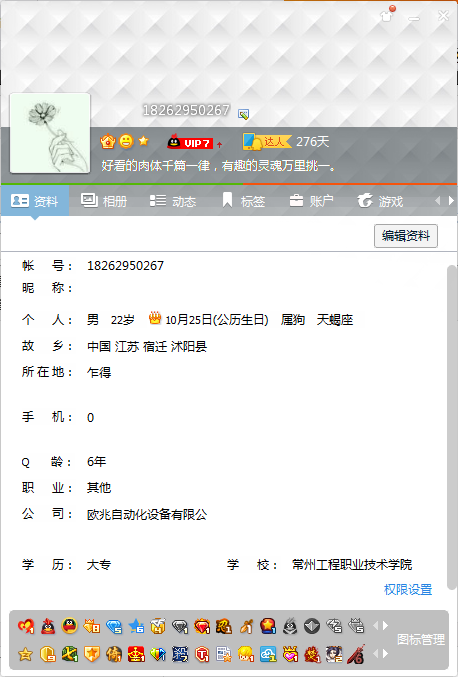Click the blue star level 6 badge
458x677 pixels.
pyautogui.click(x=136, y=626)
